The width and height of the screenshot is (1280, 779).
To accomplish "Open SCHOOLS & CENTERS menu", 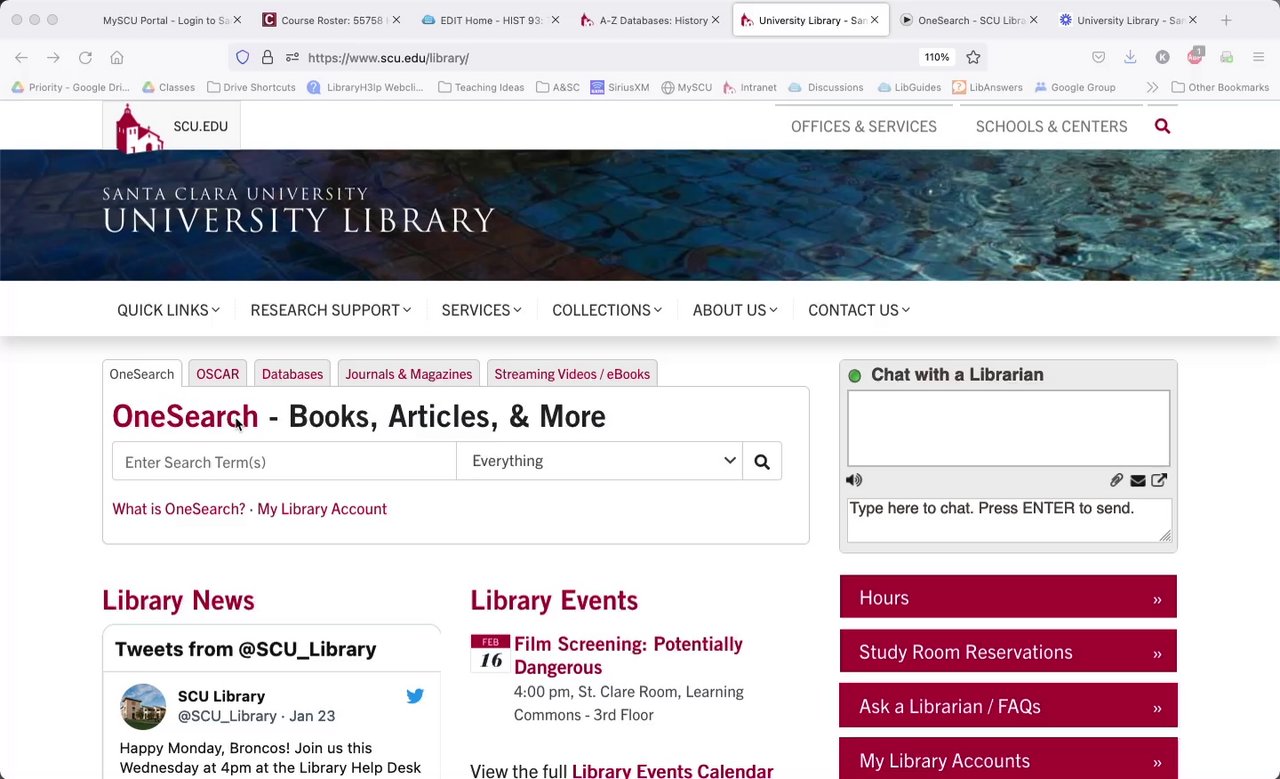I will 1051,126.
